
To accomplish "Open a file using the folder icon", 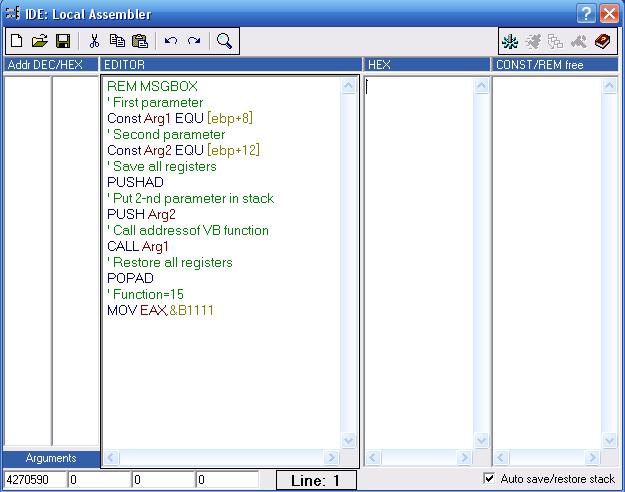I will pos(39,41).
